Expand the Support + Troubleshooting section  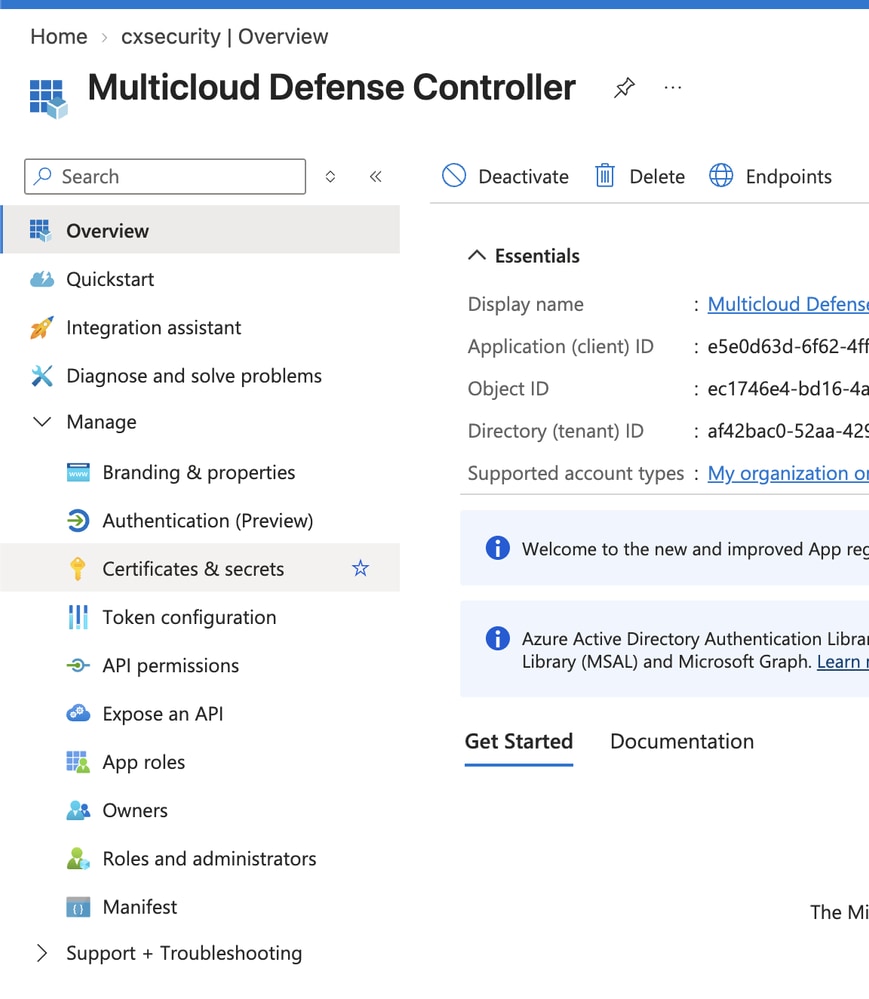(x=42, y=953)
